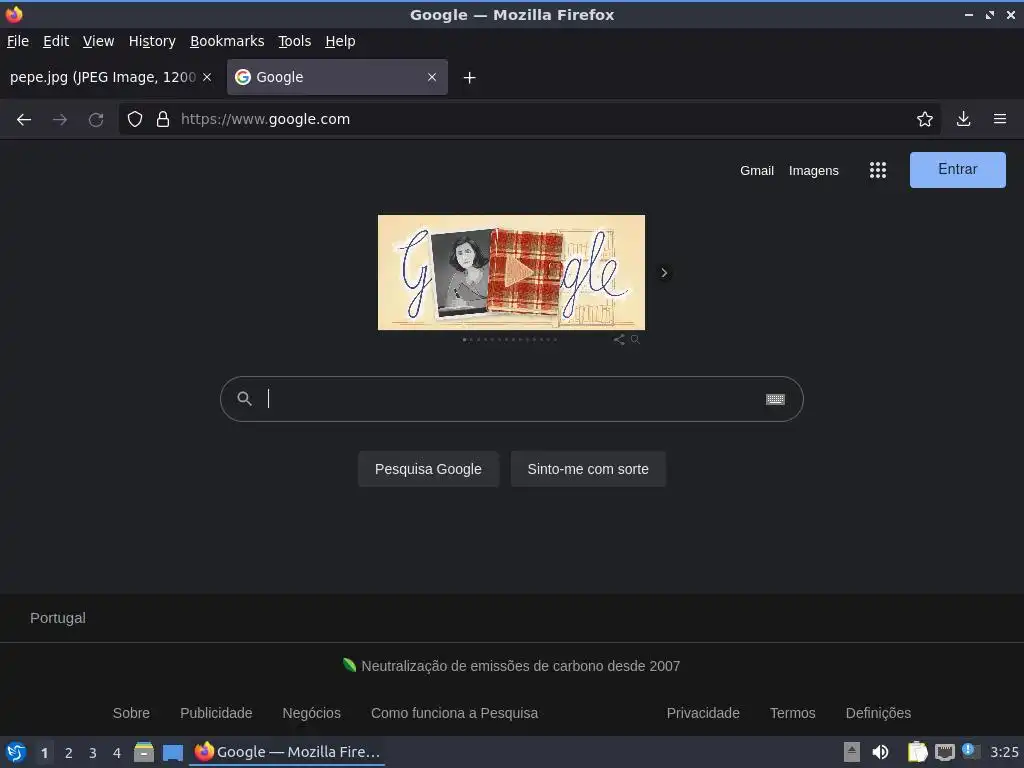Click the Entrar sign-in button
The image size is (1024, 768).
point(957,170)
